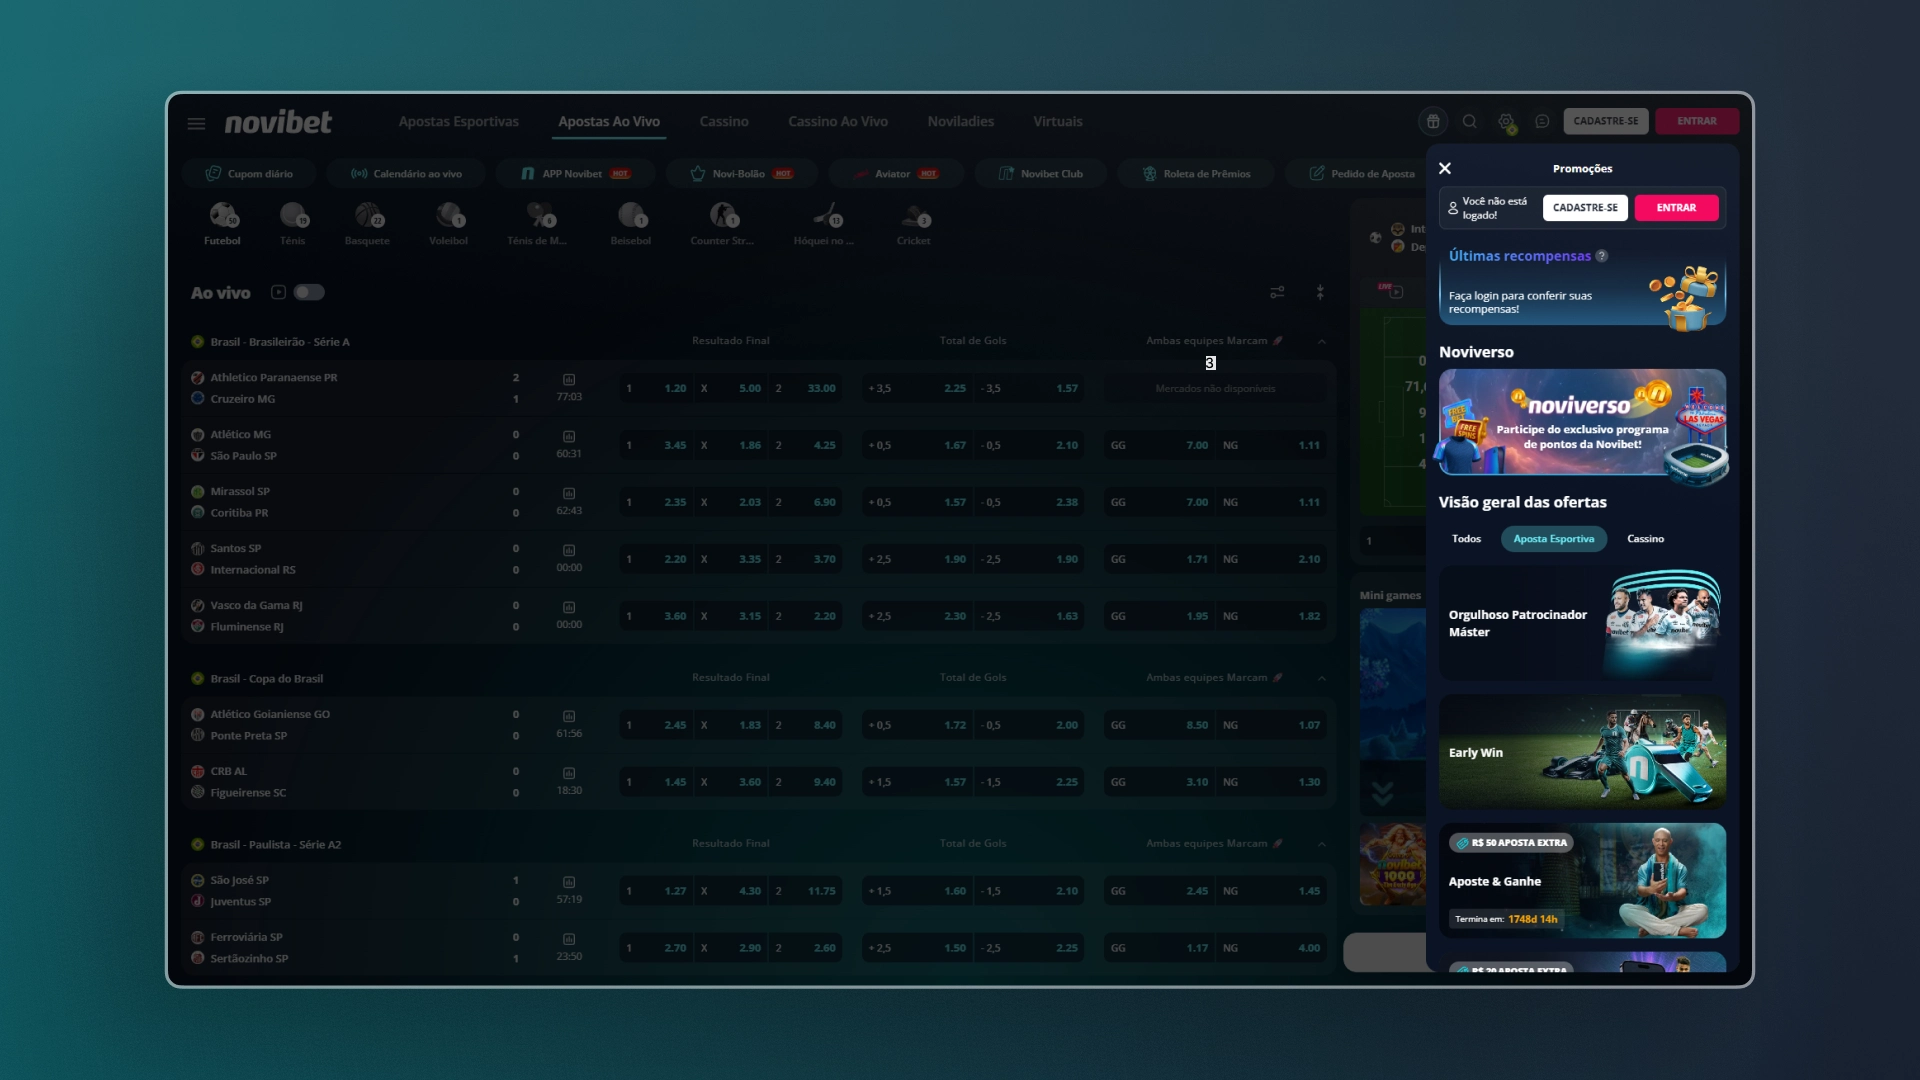
Task: Open the promotions gift icon in the header
Action: tap(1433, 121)
